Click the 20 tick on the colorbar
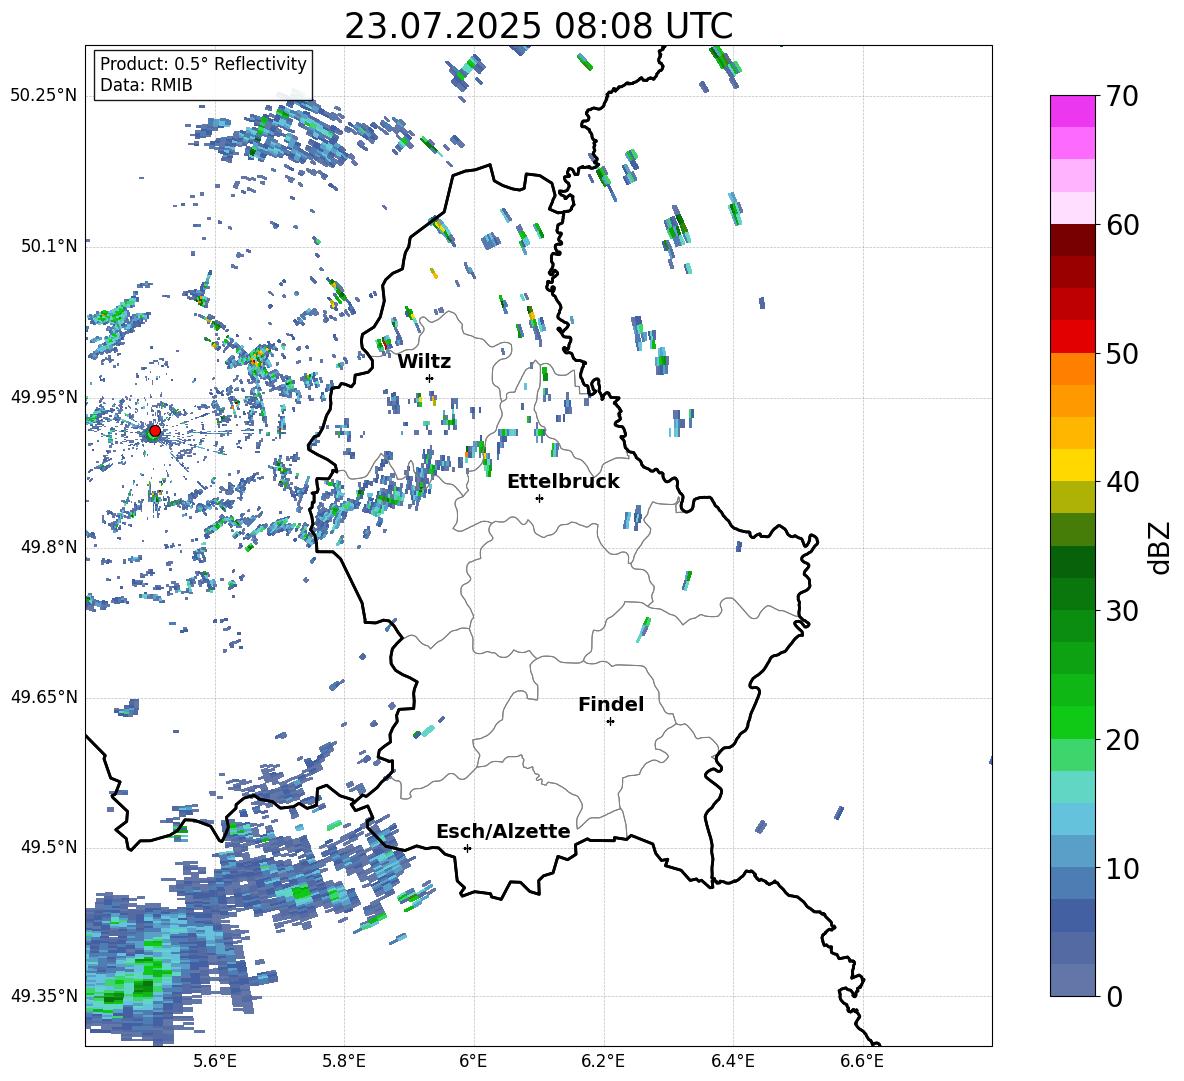Image resolution: width=1184 pixels, height=1081 pixels. pos(1122,740)
